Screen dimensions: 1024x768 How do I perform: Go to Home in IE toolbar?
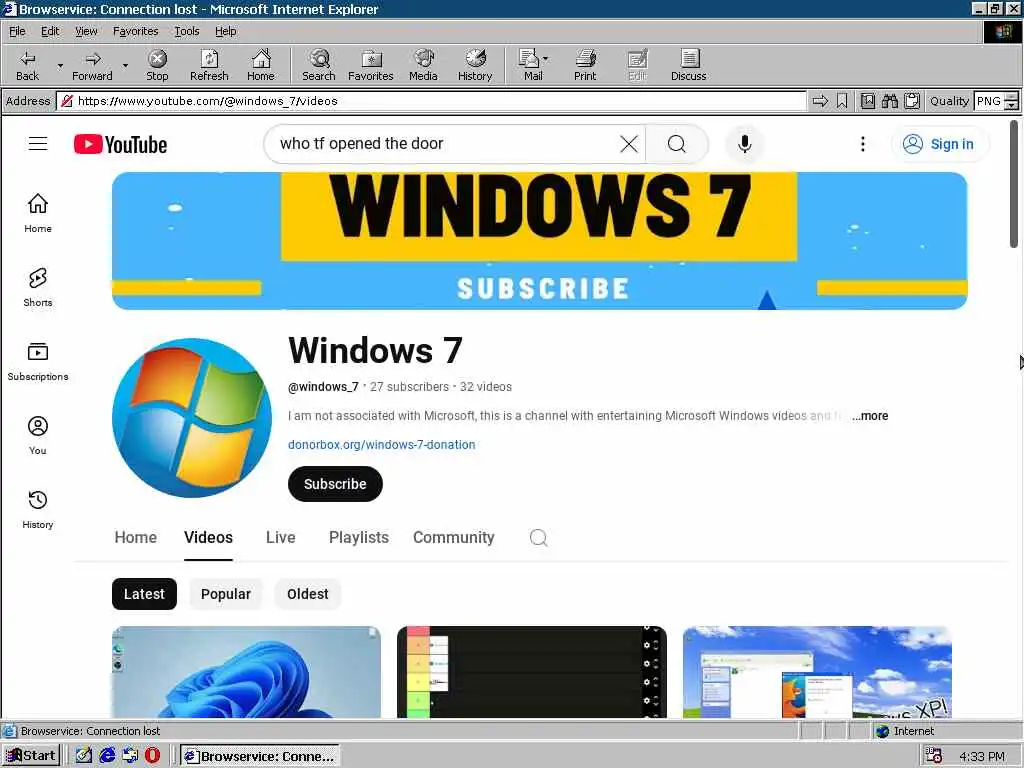261,65
